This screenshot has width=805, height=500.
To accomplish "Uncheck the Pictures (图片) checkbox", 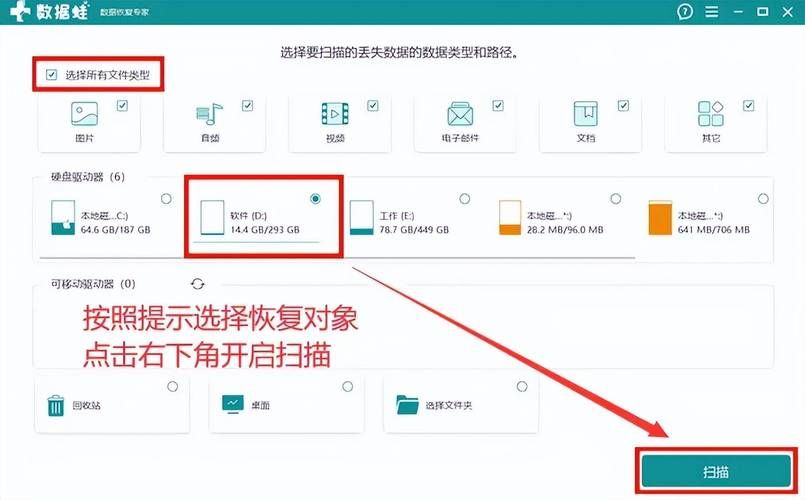I will click(122, 104).
